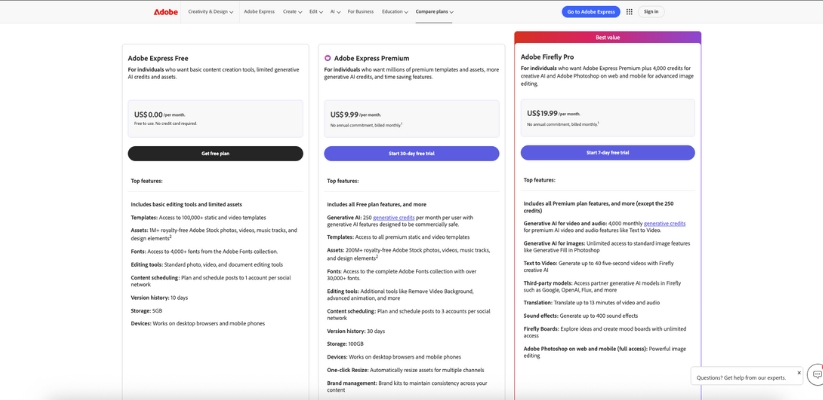Click 'Firefly Boards' feature line
The width and height of the screenshot is (823, 400).
coord(605,332)
